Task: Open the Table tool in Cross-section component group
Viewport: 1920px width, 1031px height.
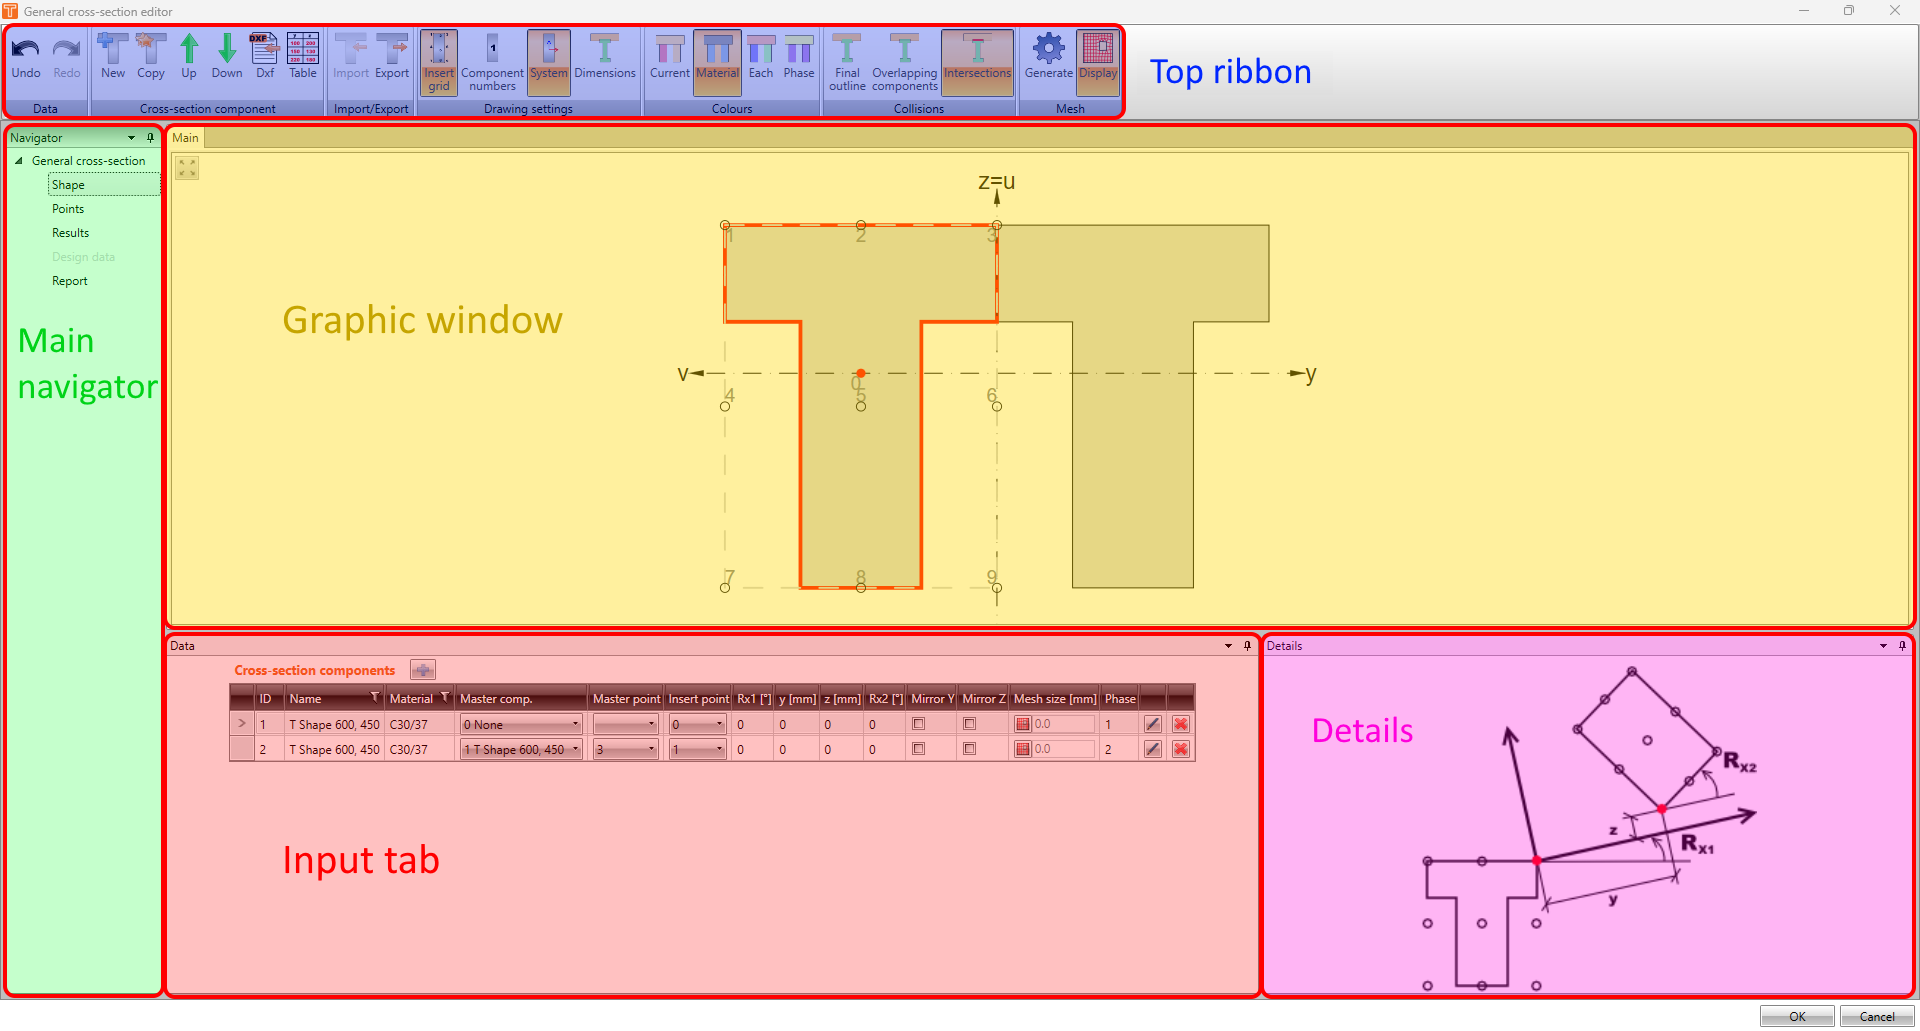Action: 302,57
